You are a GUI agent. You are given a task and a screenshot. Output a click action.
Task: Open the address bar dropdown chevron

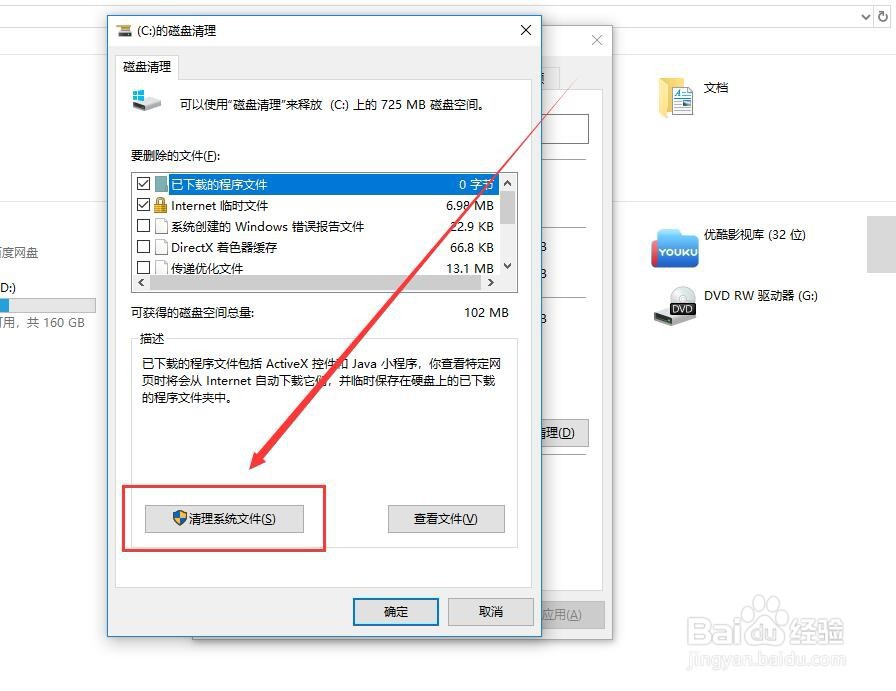click(x=866, y=17)
